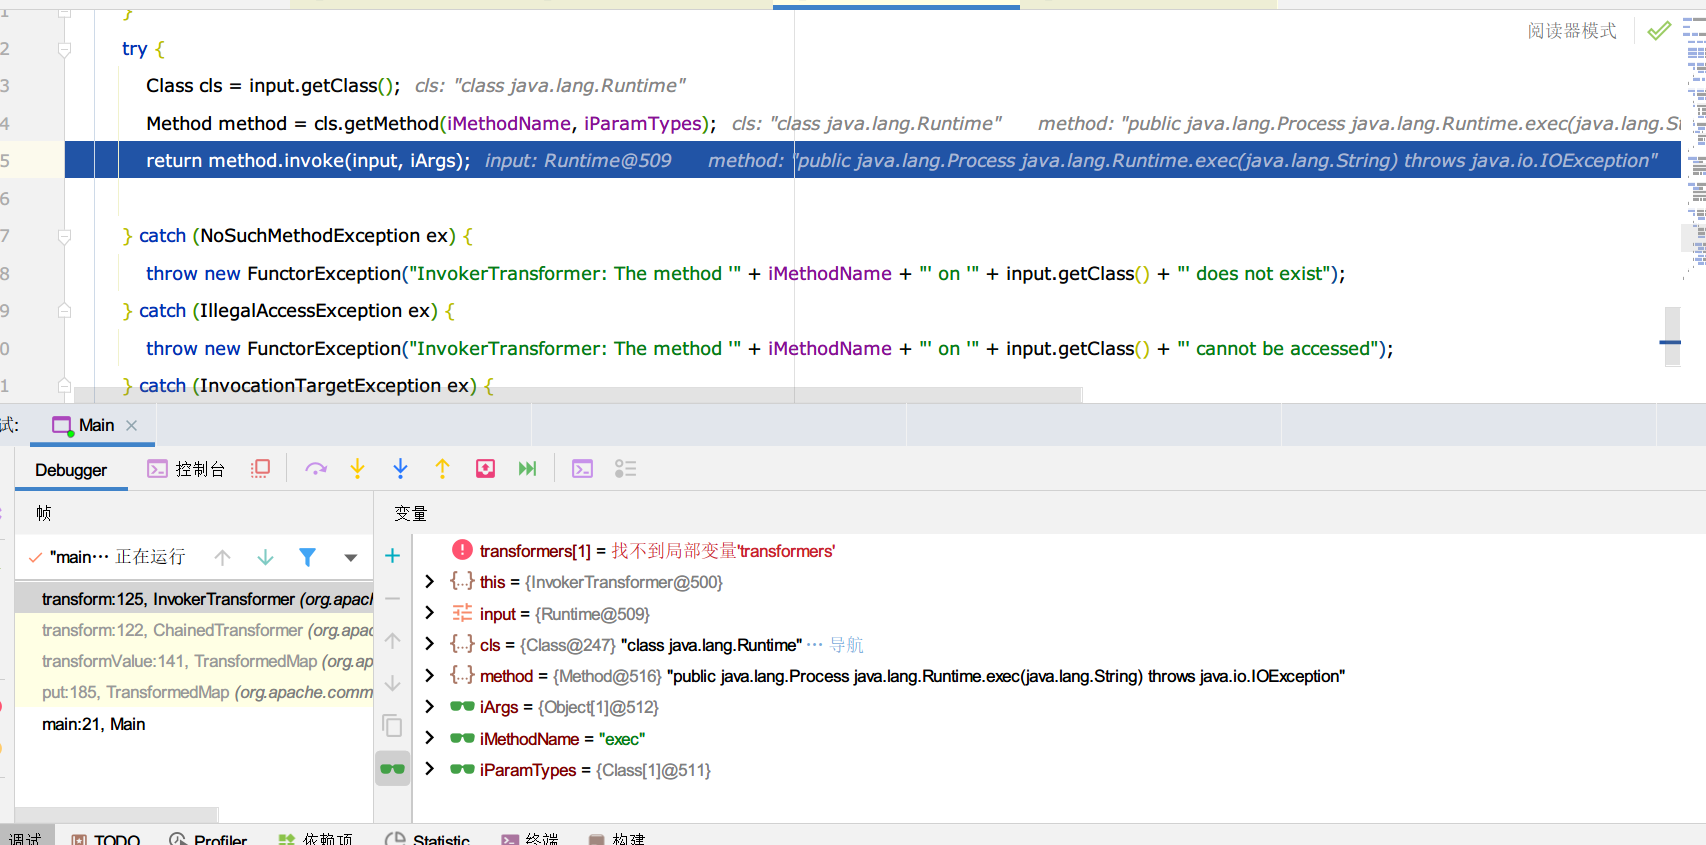Viewport: 1706px width, 845px height.
Task: Move watch down in variables toolbar
Action: pos(393,683)
